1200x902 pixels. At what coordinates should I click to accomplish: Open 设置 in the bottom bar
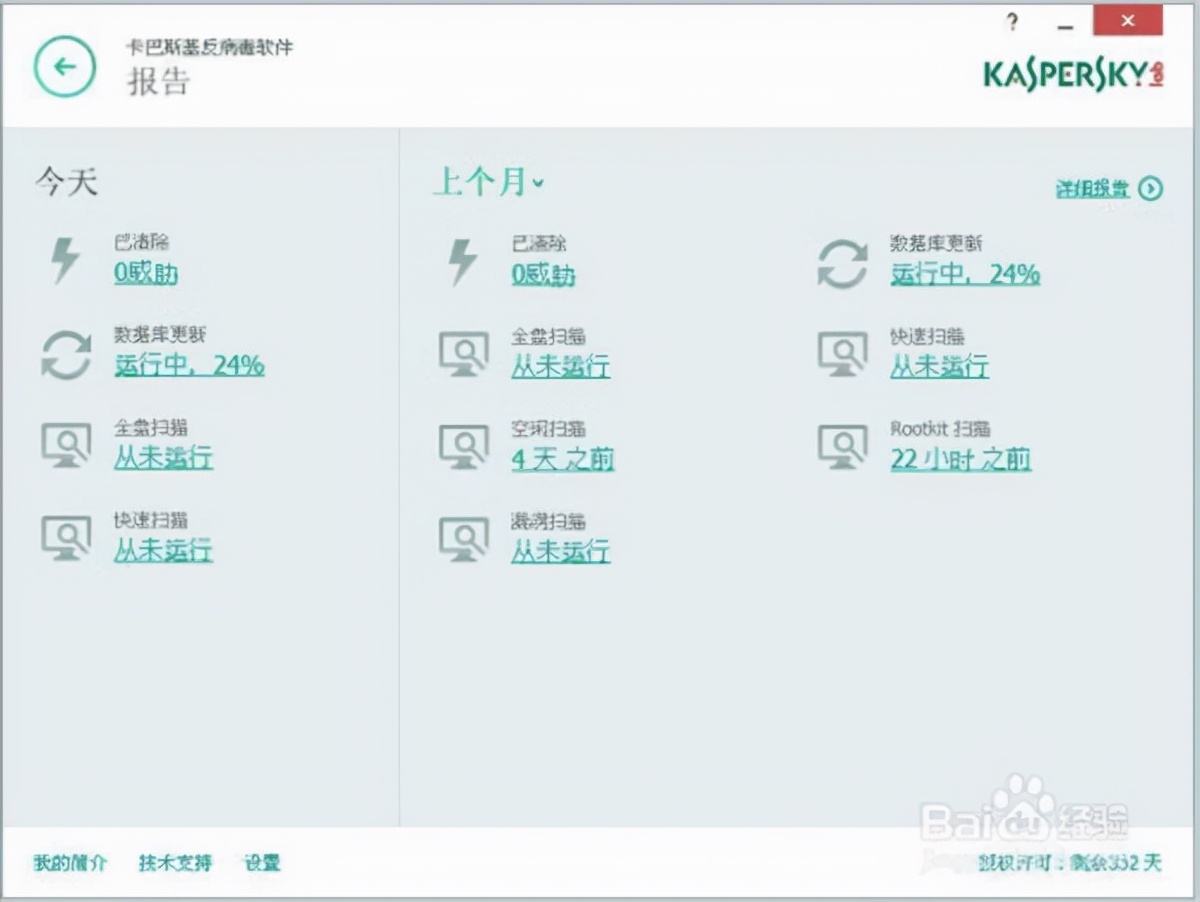click(x=262, y=863)
